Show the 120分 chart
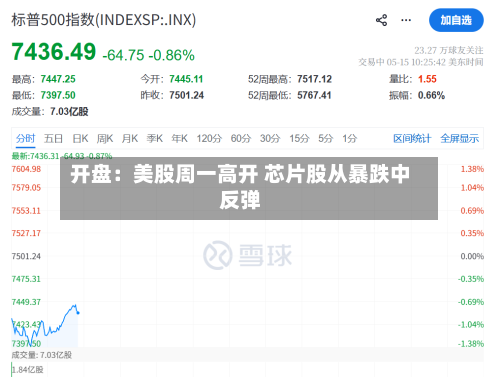 click(209, 138)
